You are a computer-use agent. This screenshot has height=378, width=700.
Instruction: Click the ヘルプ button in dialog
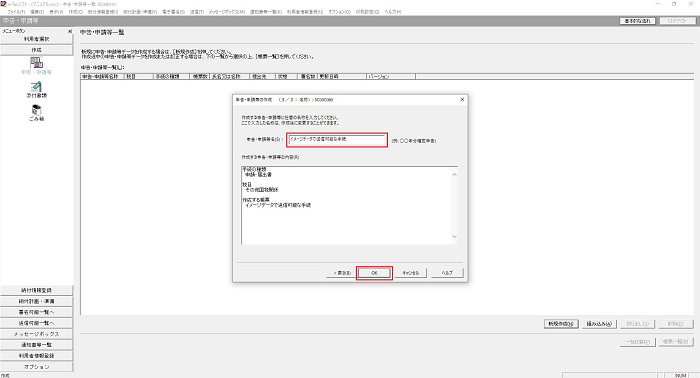click(x=447, y=273)
